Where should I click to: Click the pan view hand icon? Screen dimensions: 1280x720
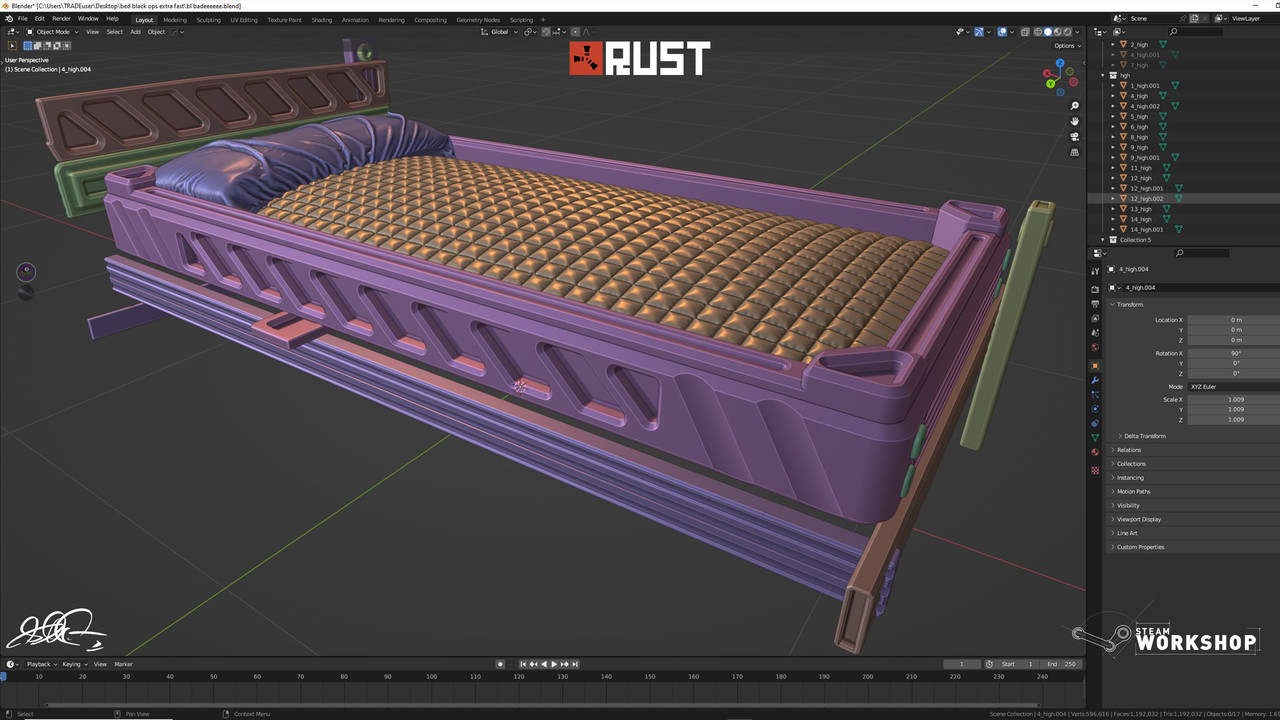point(1075,121)
